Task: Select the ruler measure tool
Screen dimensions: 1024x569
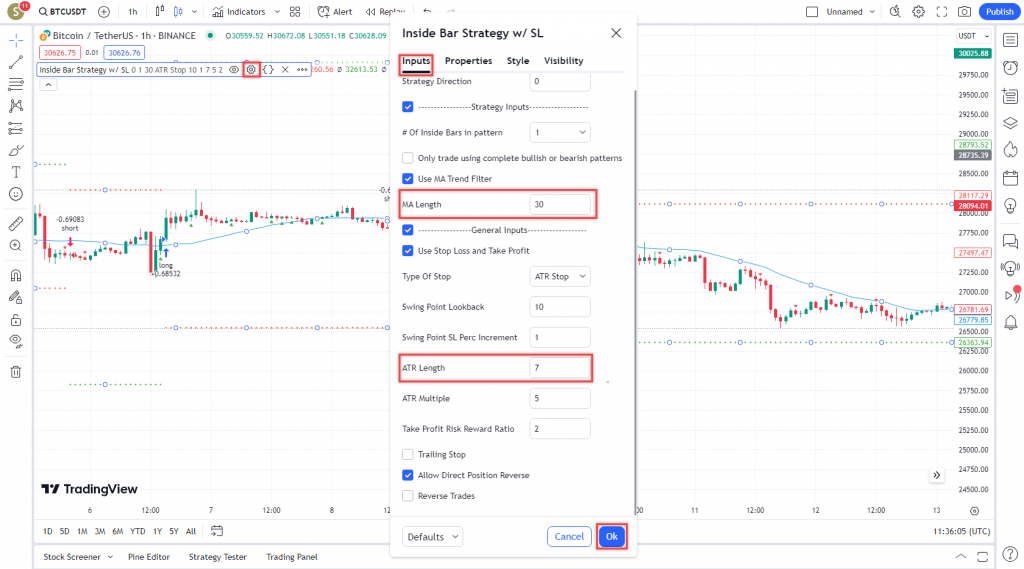Action: (16, 223)
